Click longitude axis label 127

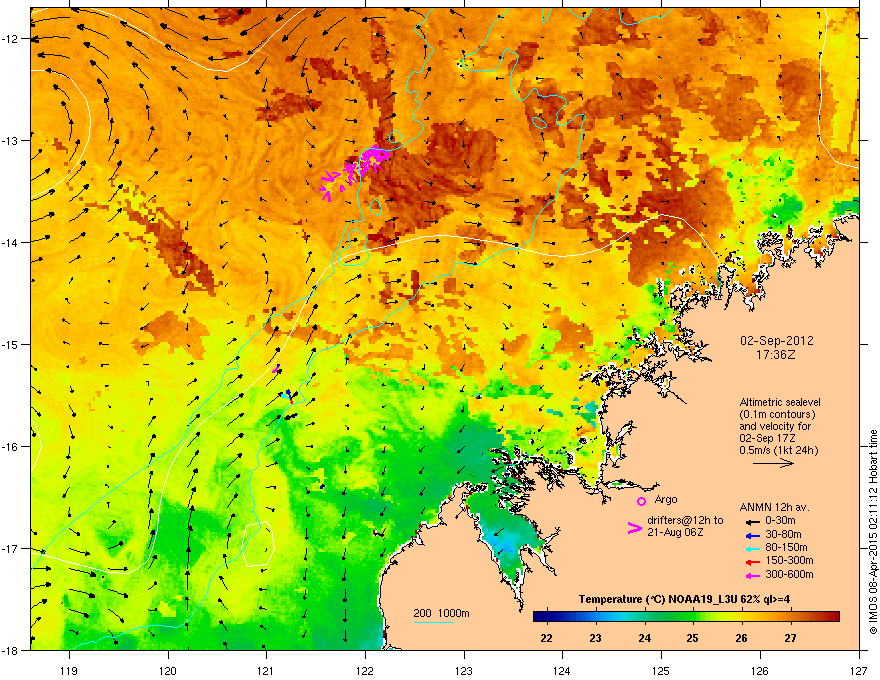pyautogui.click(x=859, y=670)
